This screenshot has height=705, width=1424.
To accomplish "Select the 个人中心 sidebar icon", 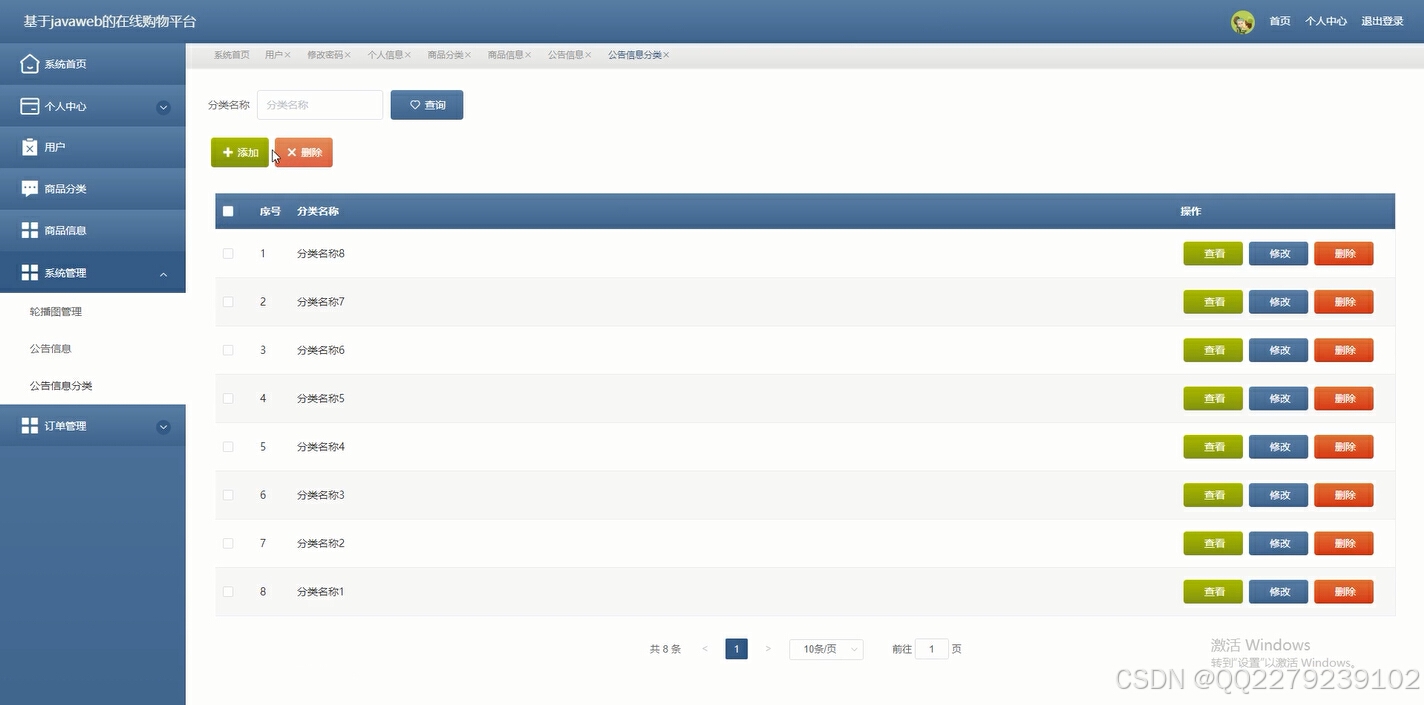I will pyautogui.click(x=30, y=105).
